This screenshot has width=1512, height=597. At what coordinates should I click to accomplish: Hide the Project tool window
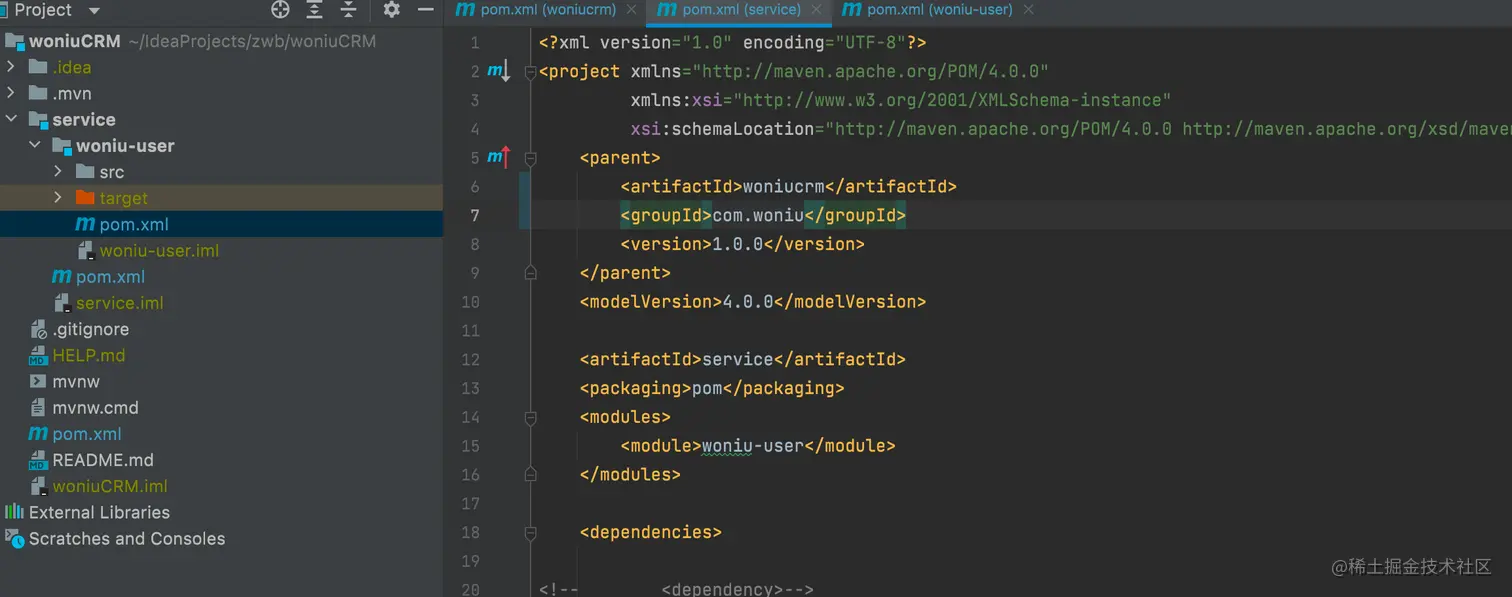coord(426,10)
